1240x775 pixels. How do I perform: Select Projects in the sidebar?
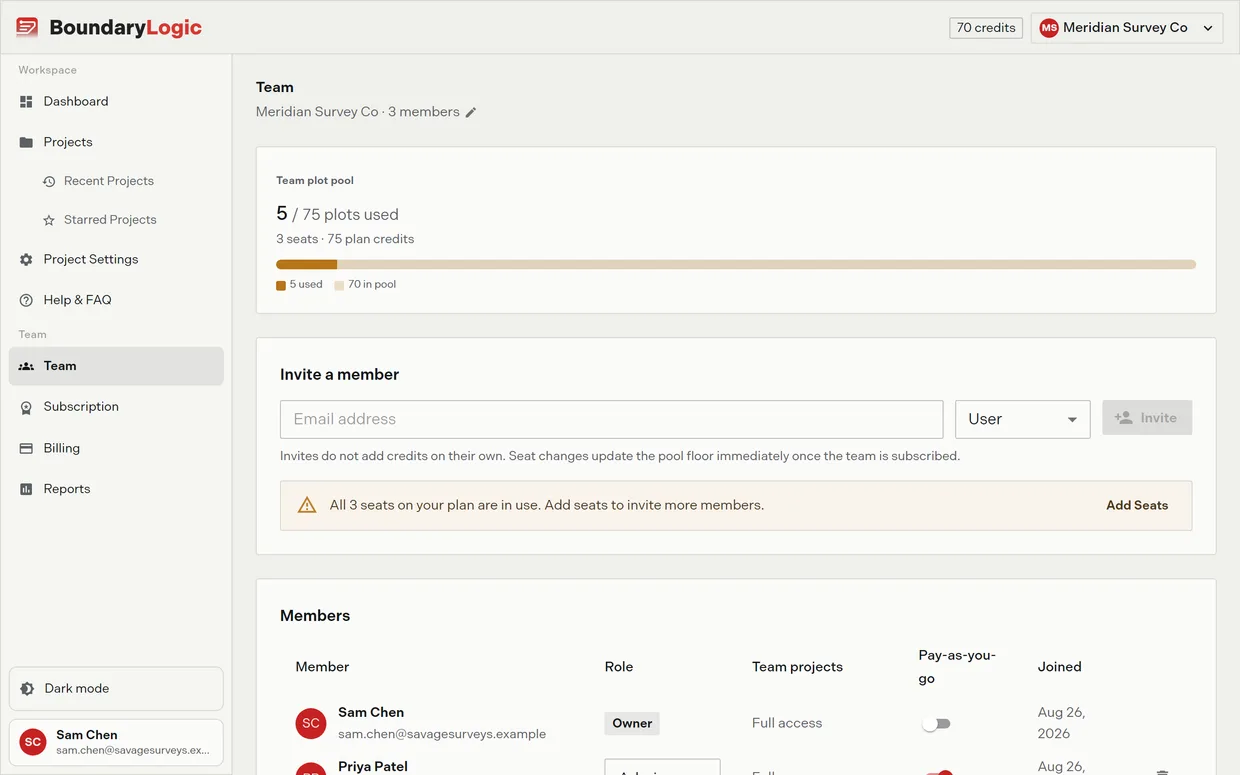click(x=116, y=142)
